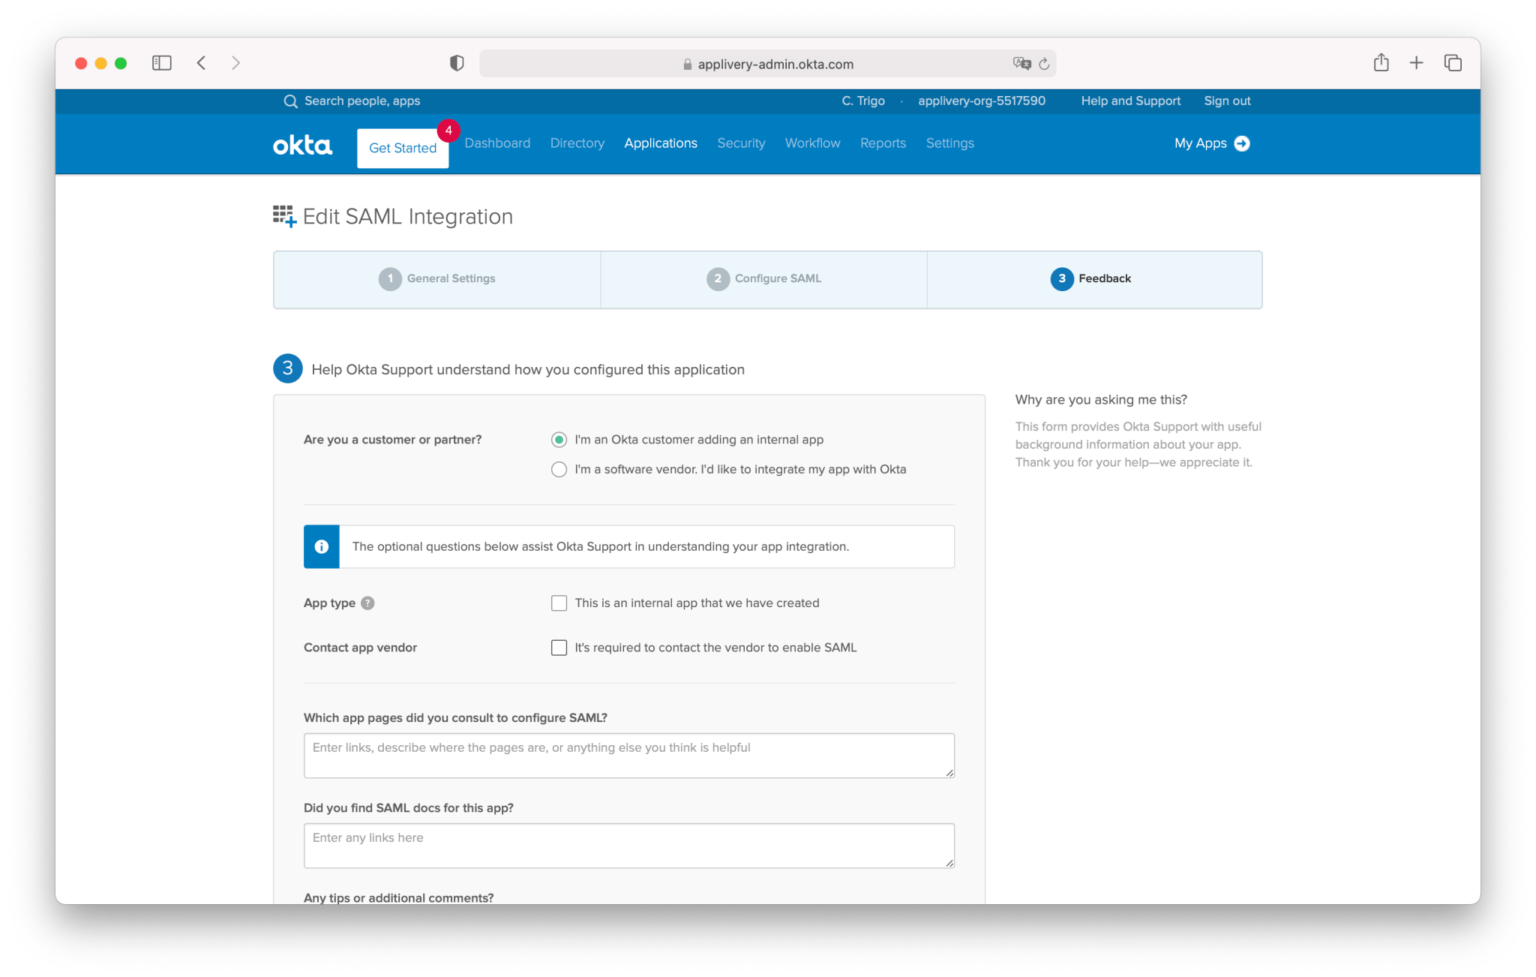Click the privacy shield icon in browser toolbar
This screenshot has width=1536, height=977.
(x=456, y=62)
